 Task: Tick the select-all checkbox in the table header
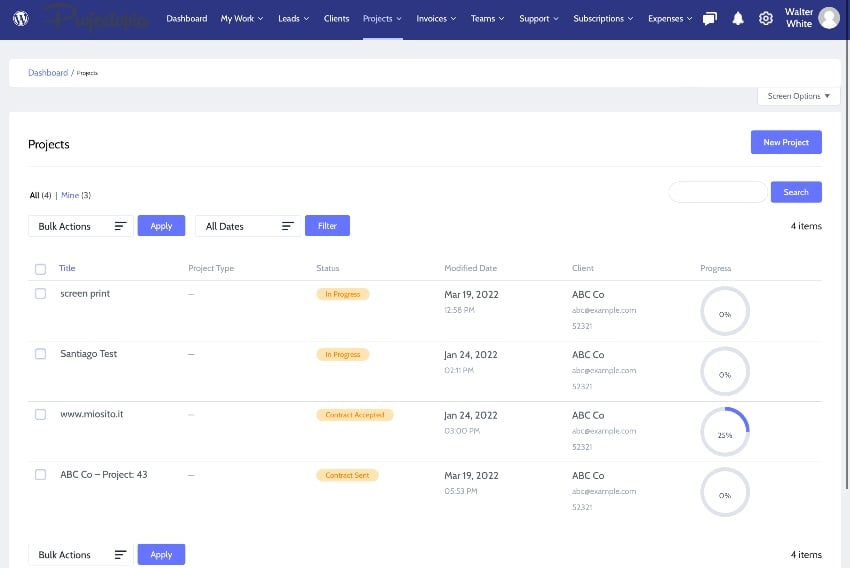(40, 269)
